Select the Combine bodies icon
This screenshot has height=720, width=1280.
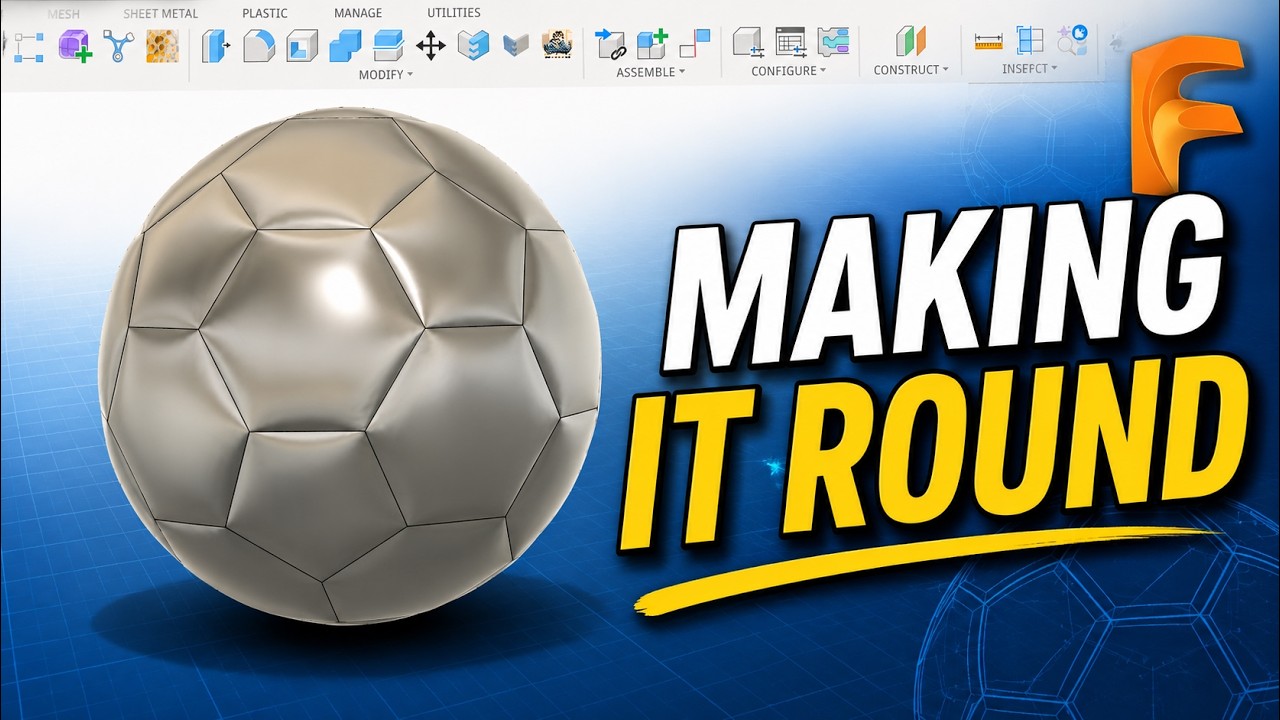click(x=345, y=45)
